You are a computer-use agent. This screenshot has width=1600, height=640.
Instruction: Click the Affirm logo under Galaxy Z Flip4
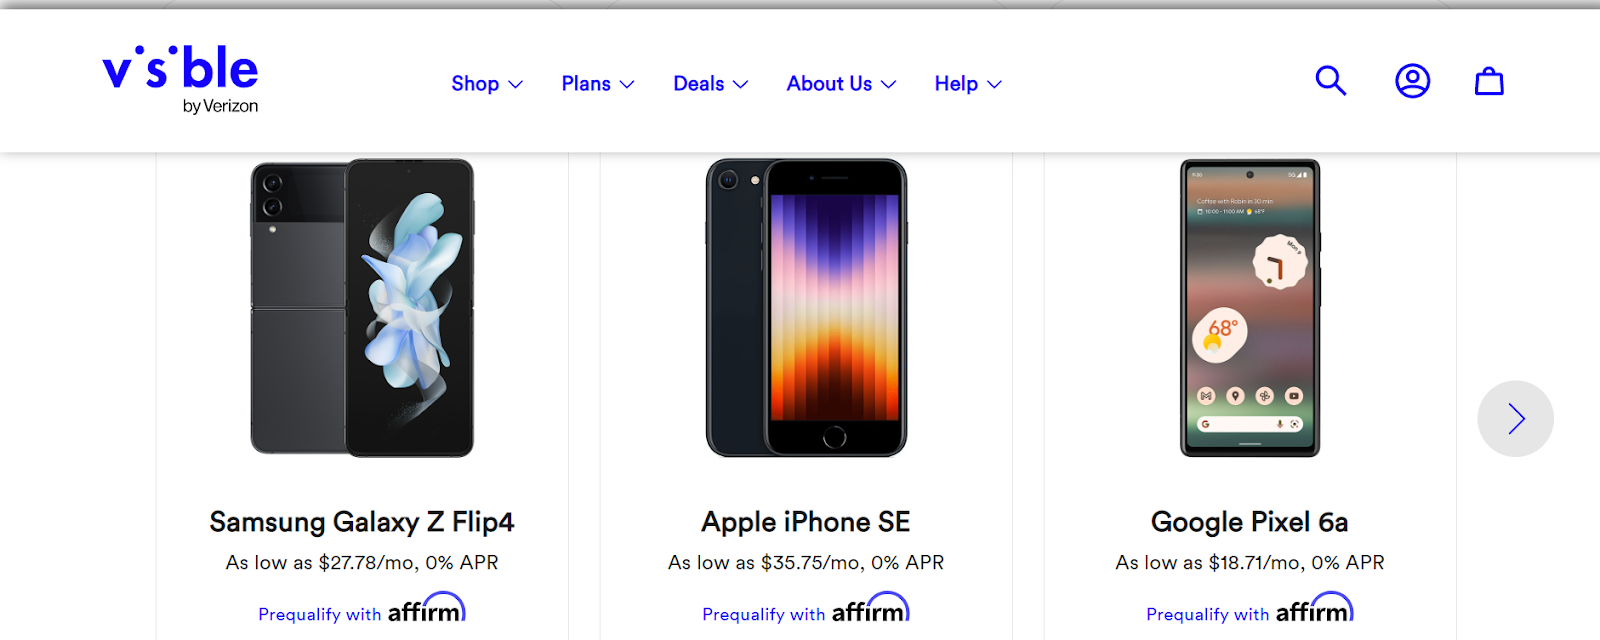pos(426,610)
